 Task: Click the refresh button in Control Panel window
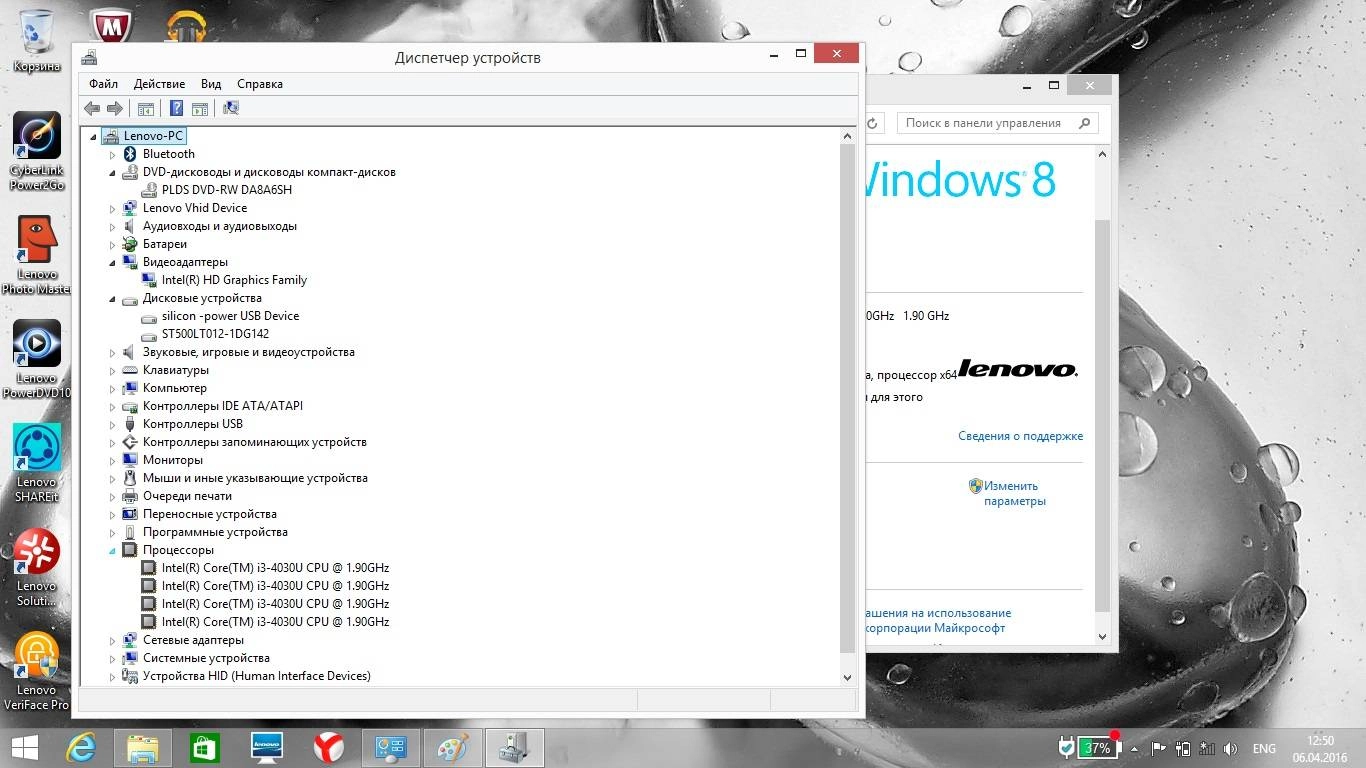pos(872,123)
